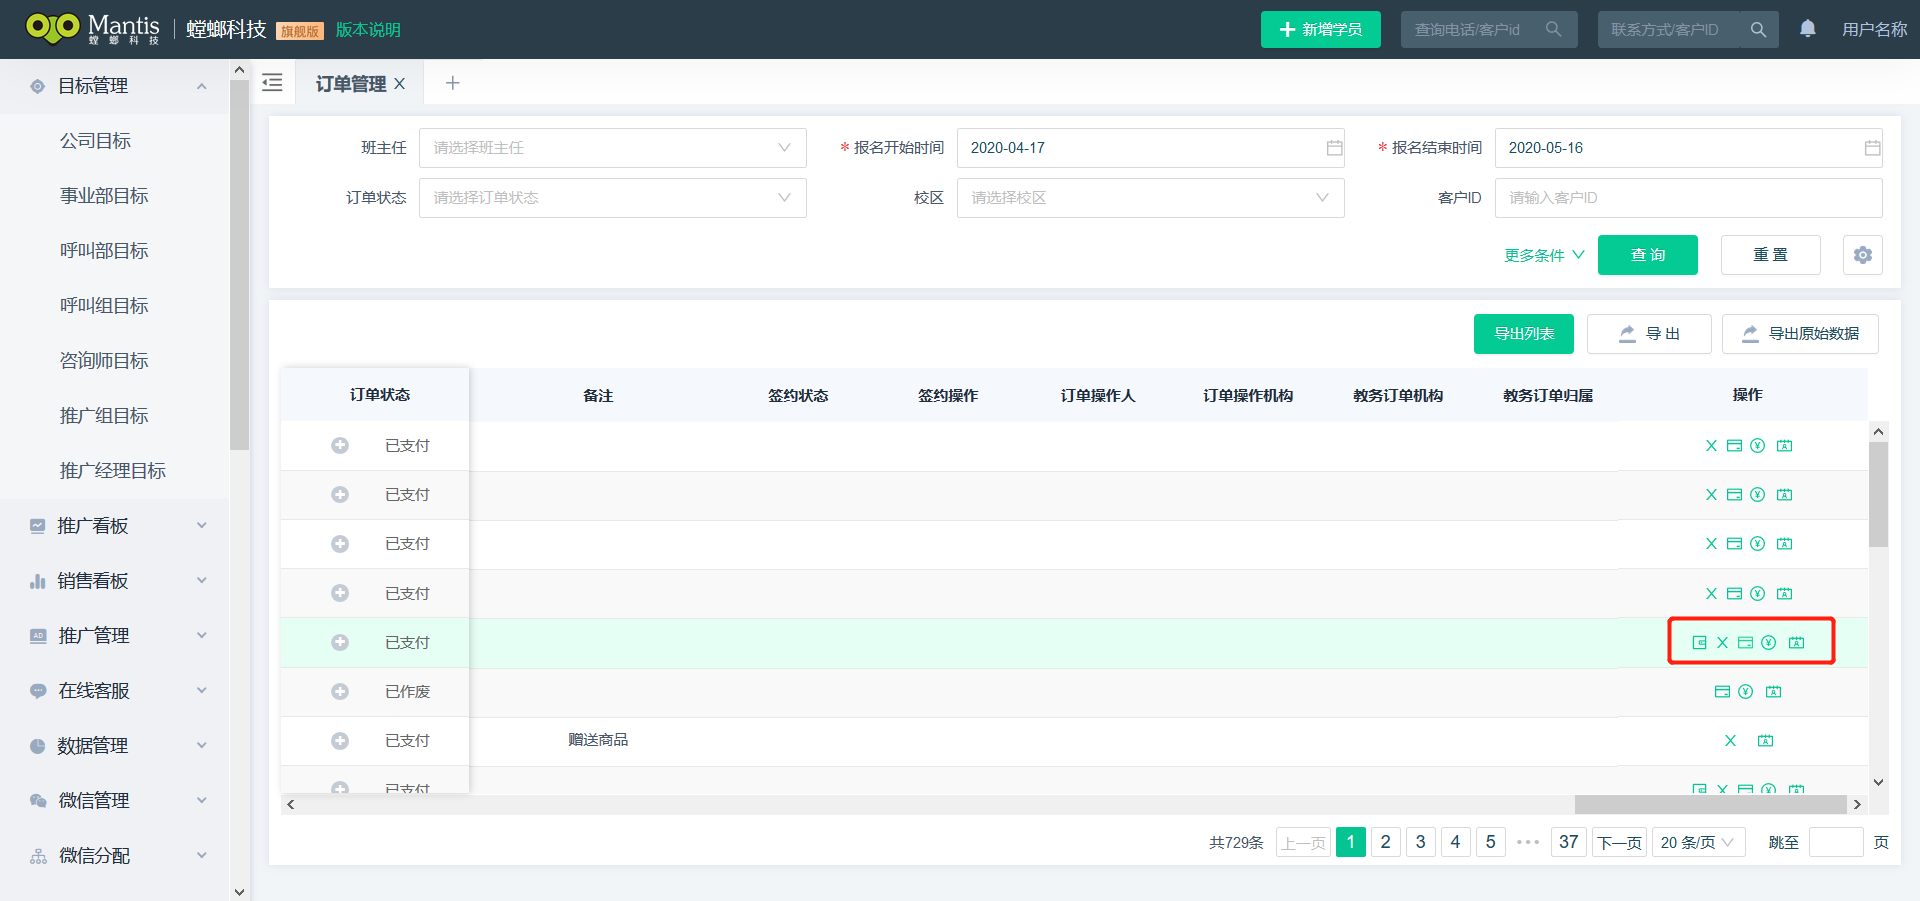Add a new tab with the plus icon

coord(452,83)
